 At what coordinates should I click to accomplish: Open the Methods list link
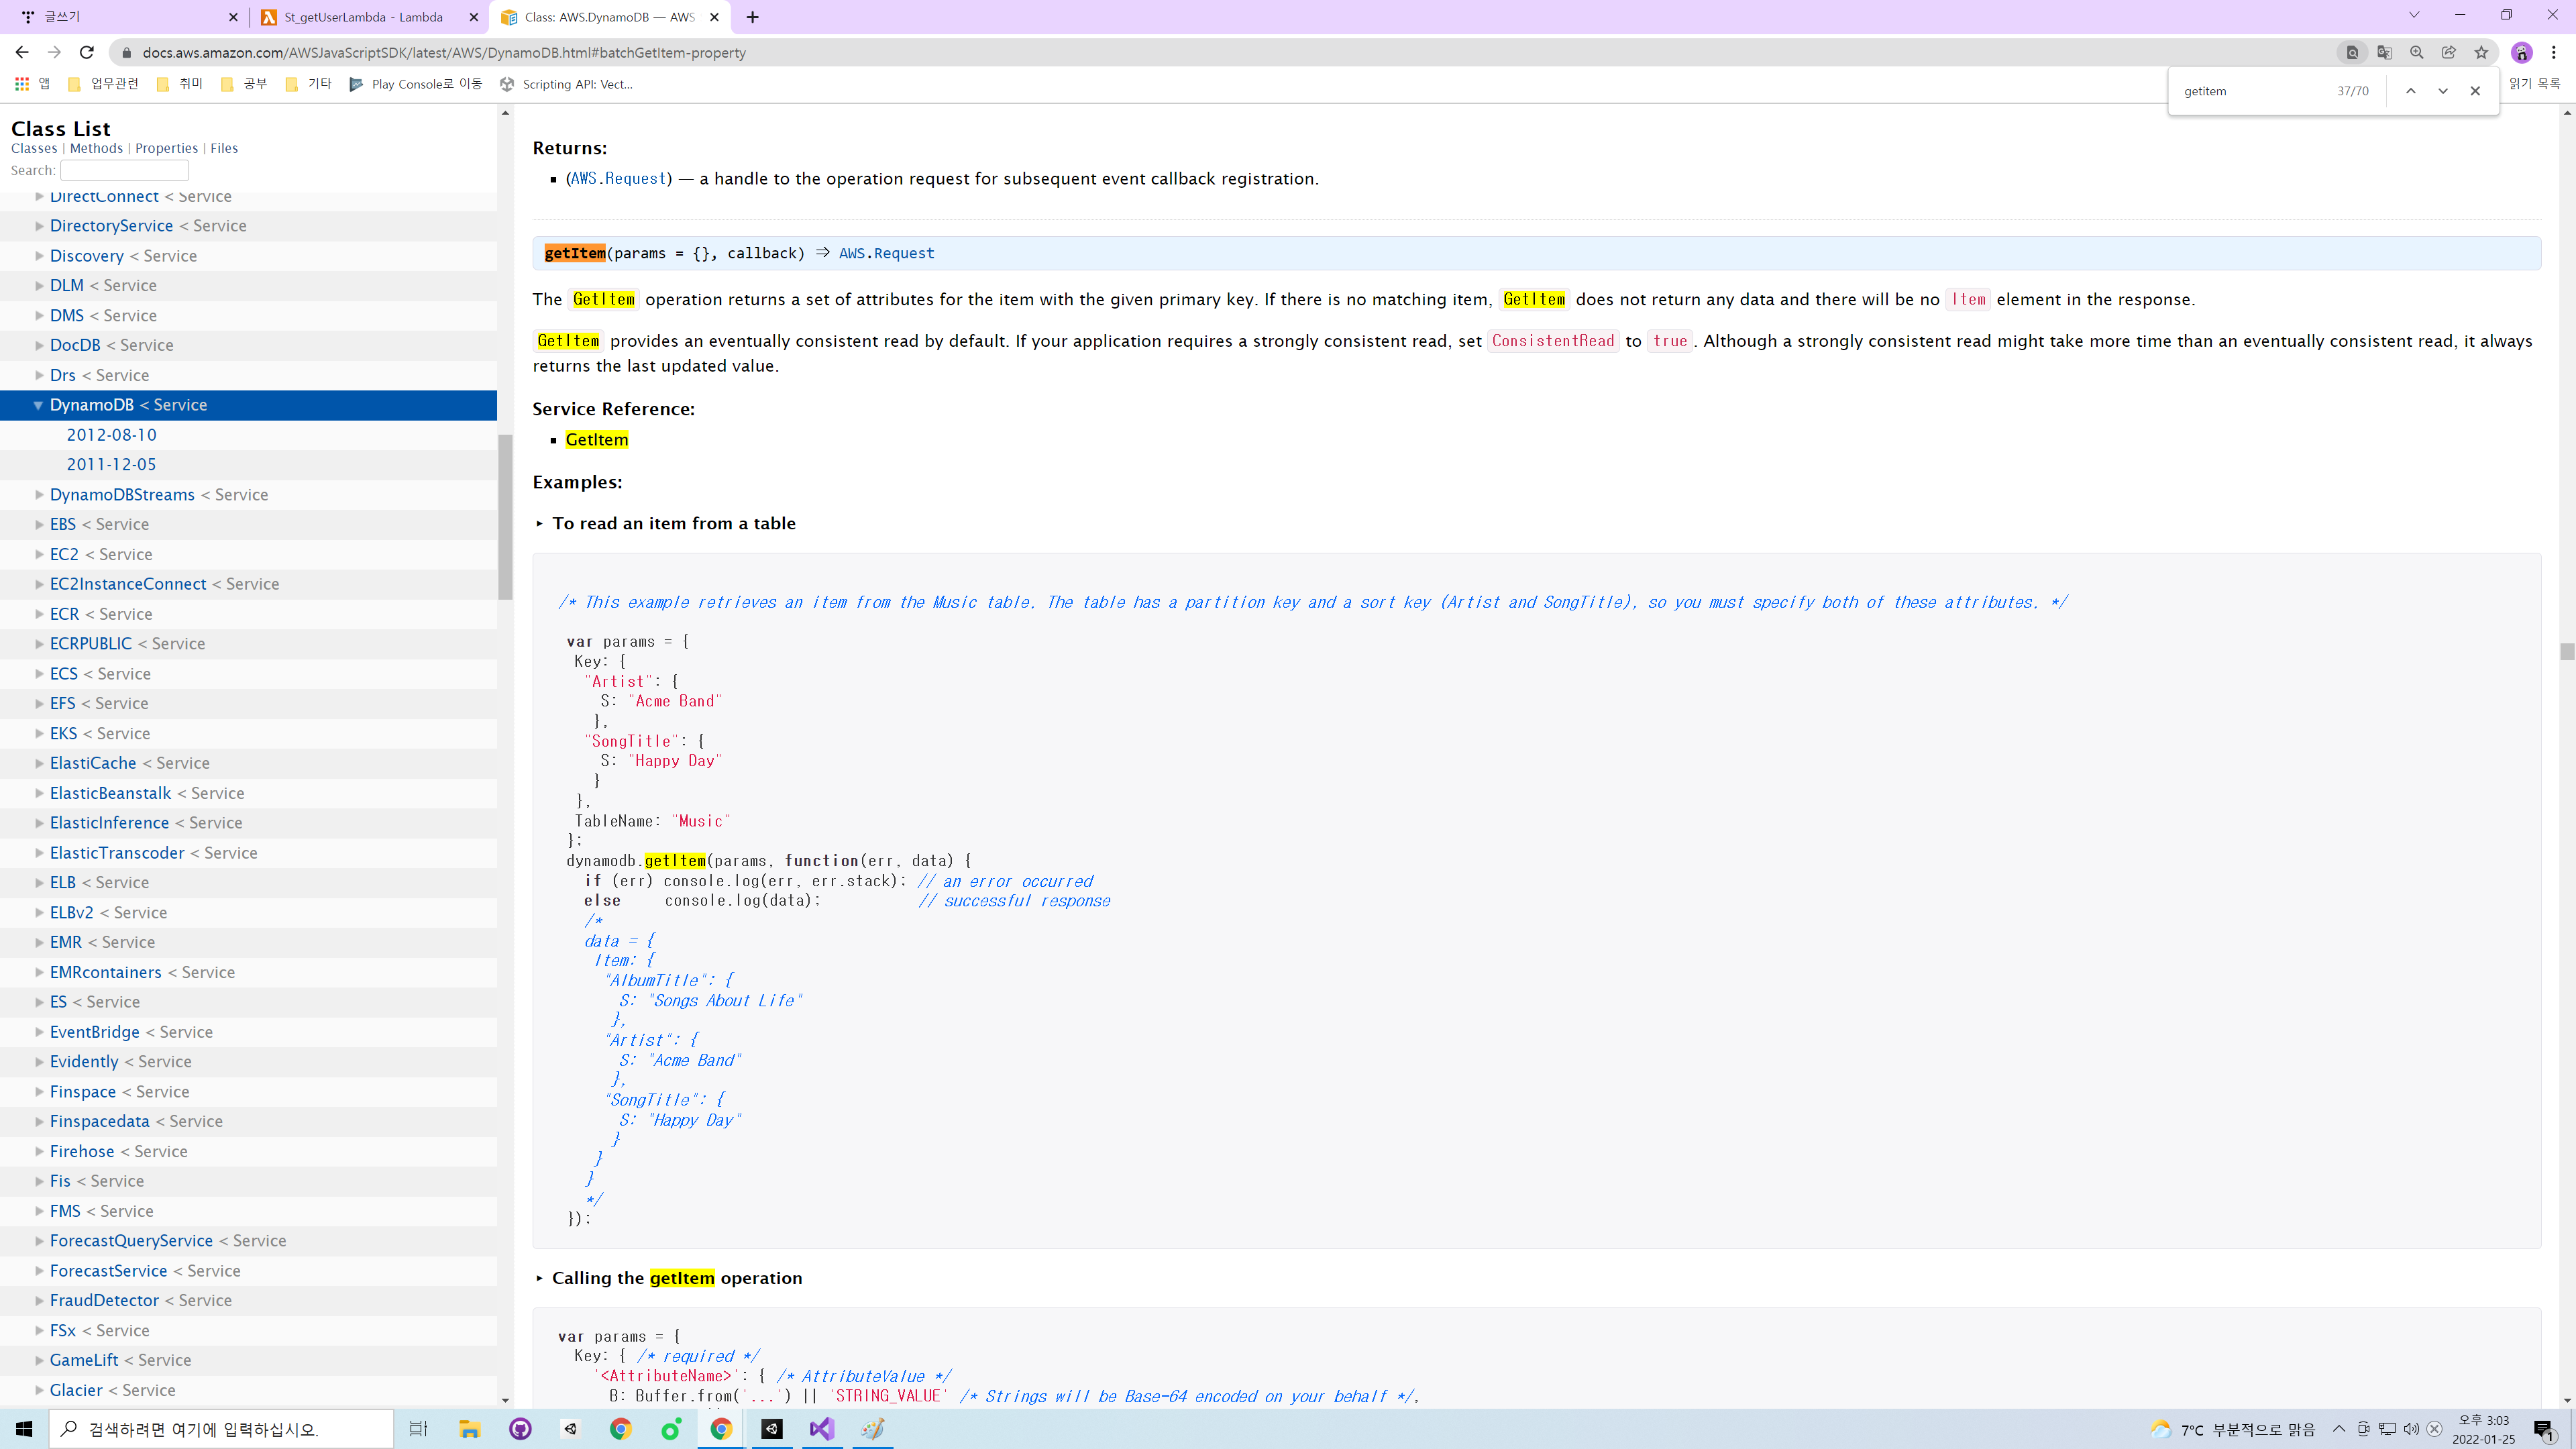click(x=96, y=148)
